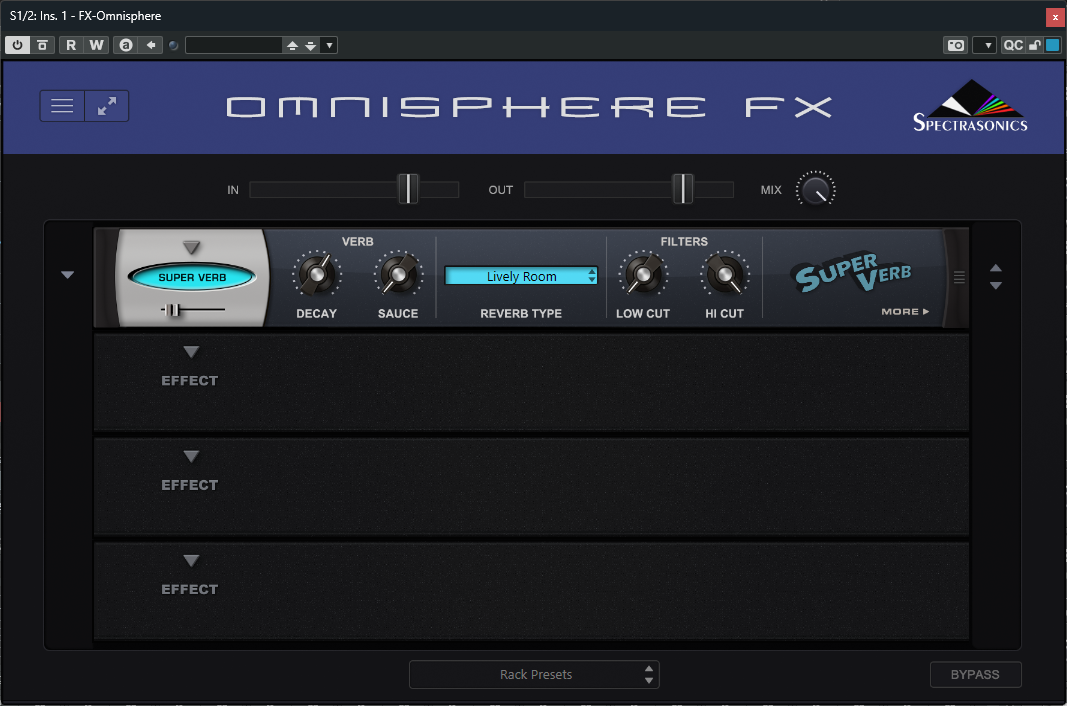This screenshot has width=1067, height=706.
Task: Click the Spectrasonics logo
Action: [x=970, y=106]
